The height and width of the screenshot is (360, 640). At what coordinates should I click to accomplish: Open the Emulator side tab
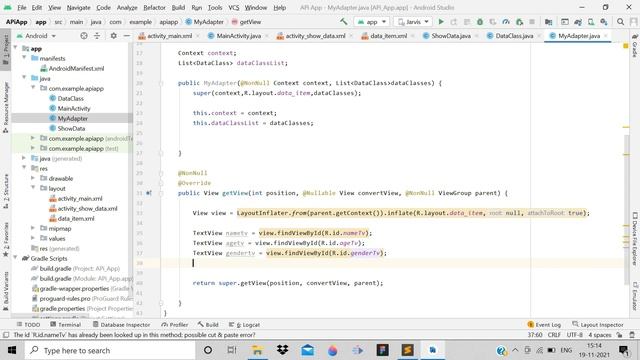[x=635, y=296]
